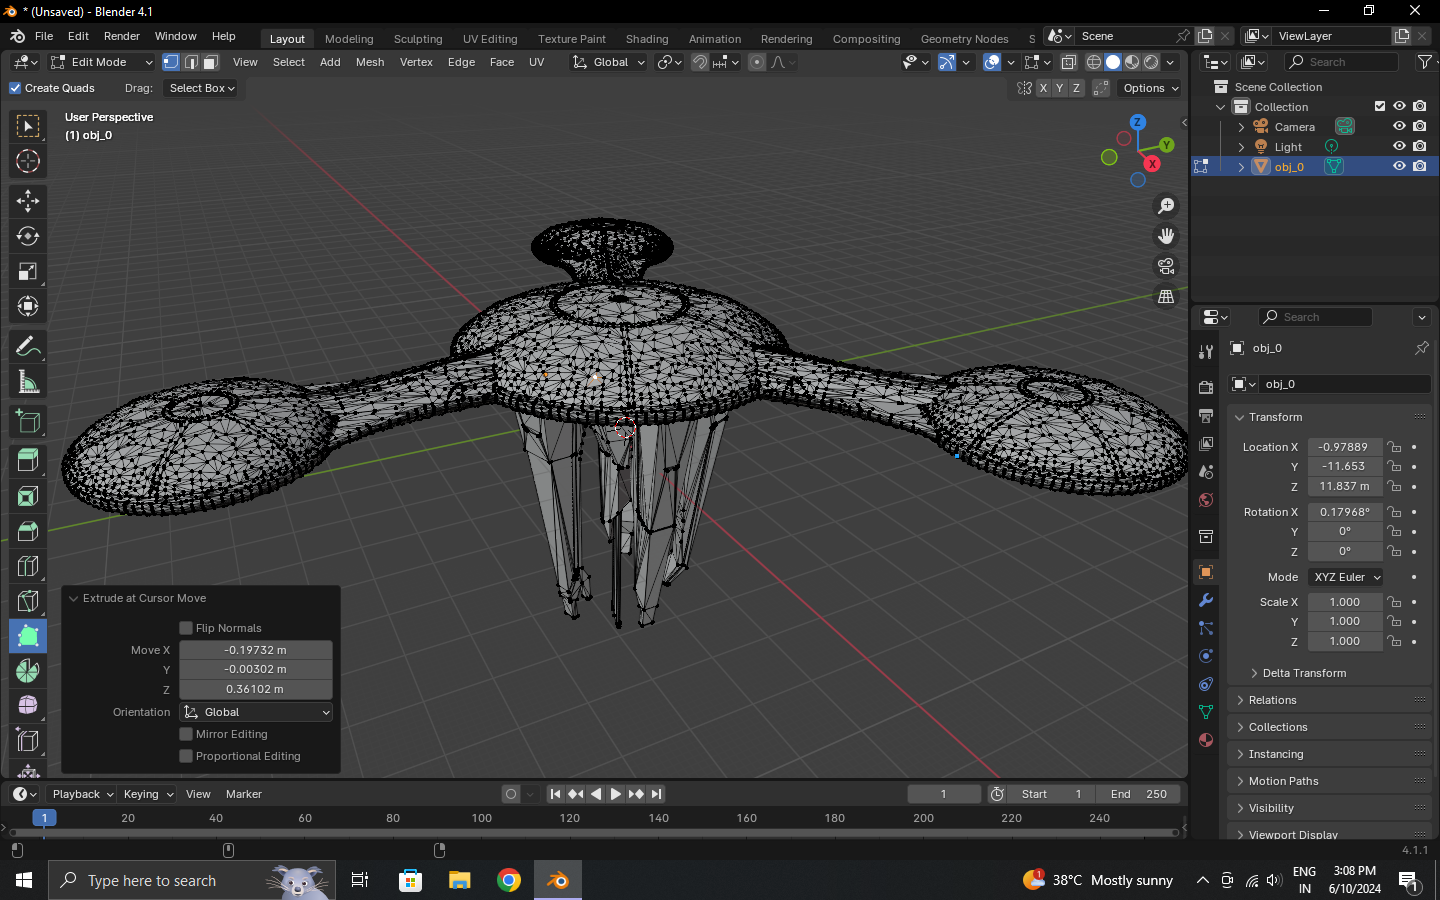Select the Move tool in toolbar

pos(28,201)
